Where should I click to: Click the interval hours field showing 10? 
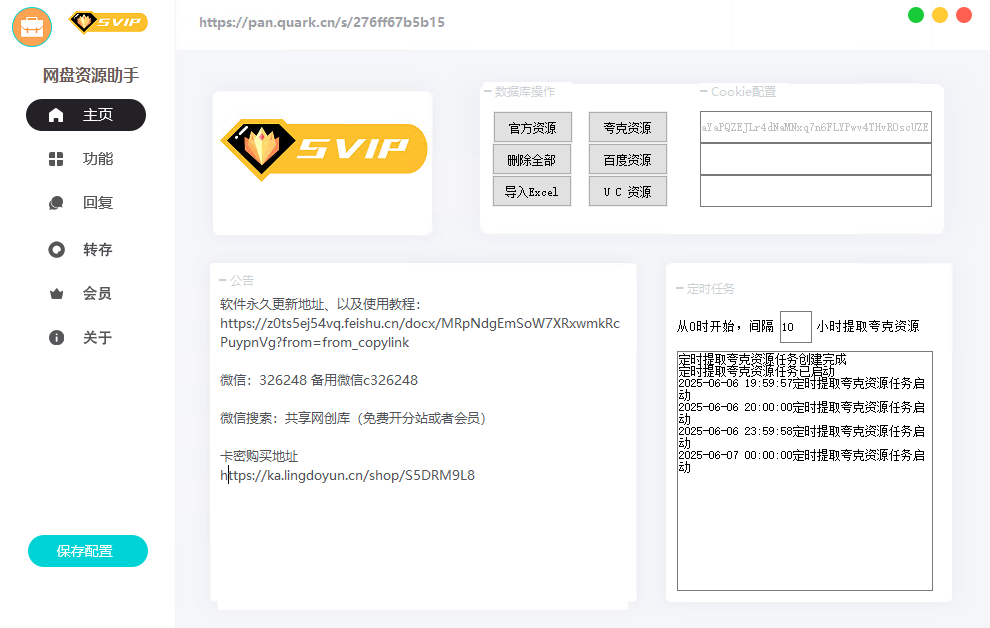pyautogui.click(x=796, y=327)
